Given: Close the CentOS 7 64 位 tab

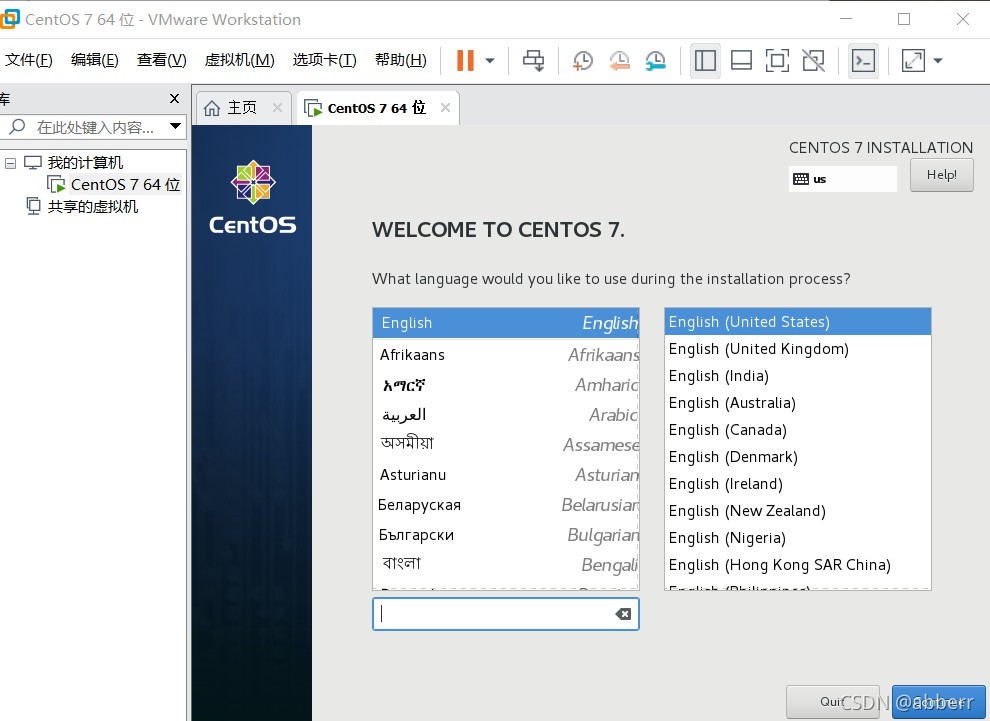Looking at the screenshot, I should pyautogui.click(x=445, y=108).
